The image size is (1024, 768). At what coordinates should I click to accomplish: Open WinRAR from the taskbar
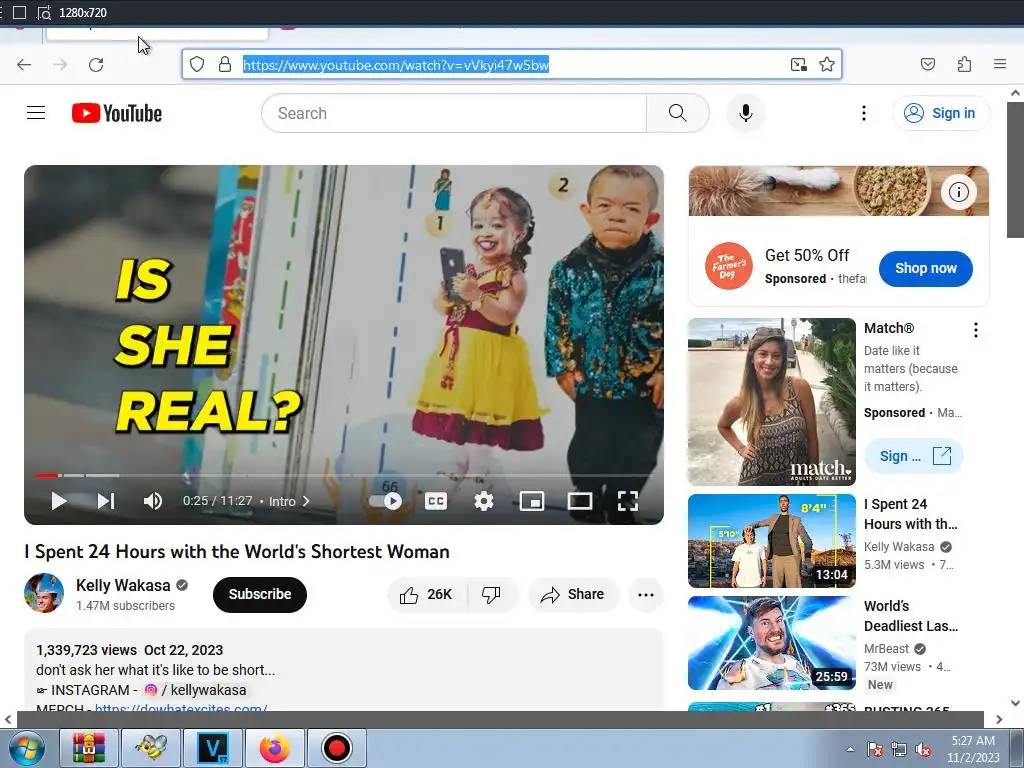pos(89,748)
